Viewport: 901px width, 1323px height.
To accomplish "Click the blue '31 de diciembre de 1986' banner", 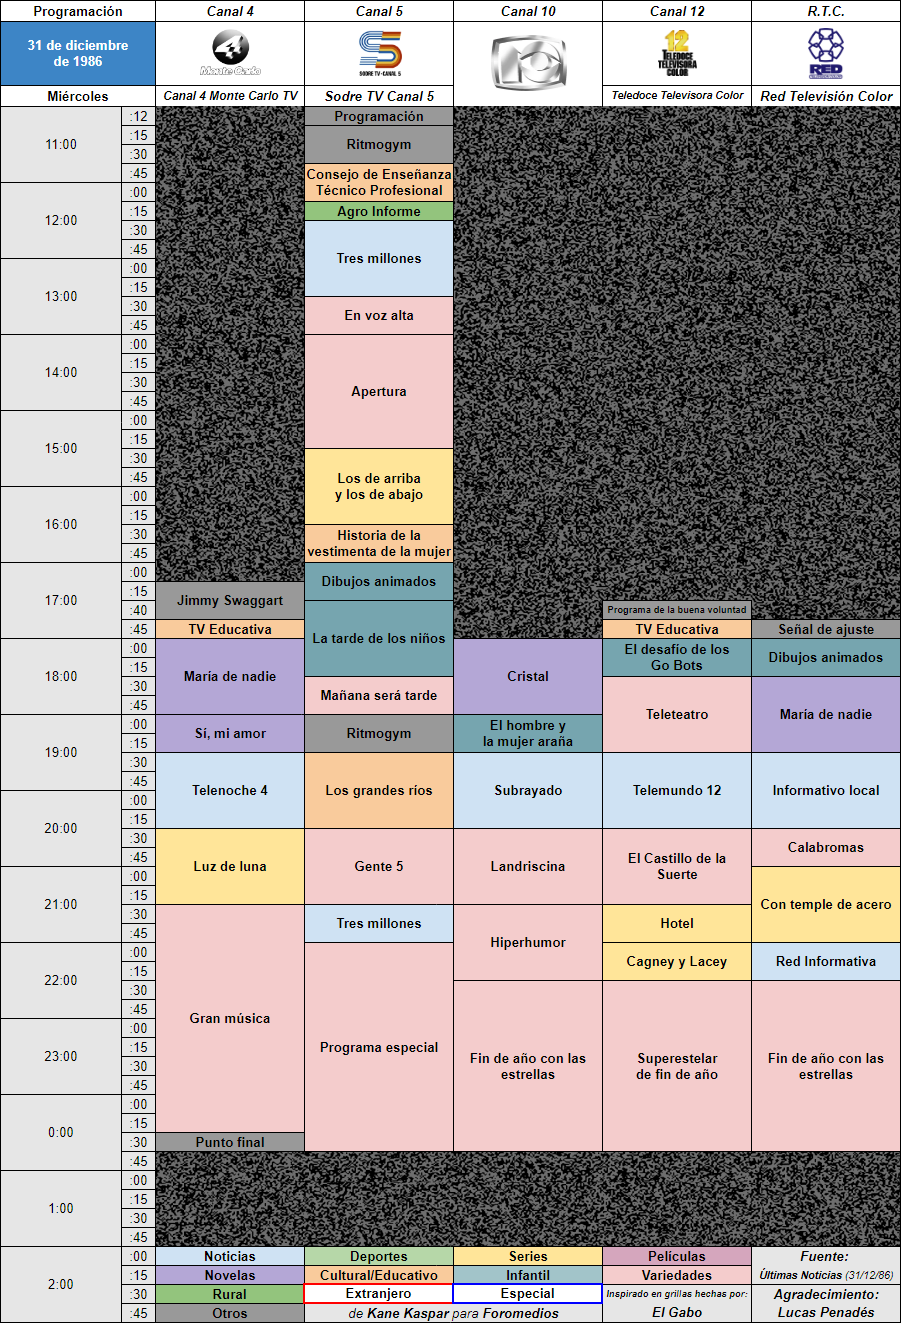I will [78, 53].
